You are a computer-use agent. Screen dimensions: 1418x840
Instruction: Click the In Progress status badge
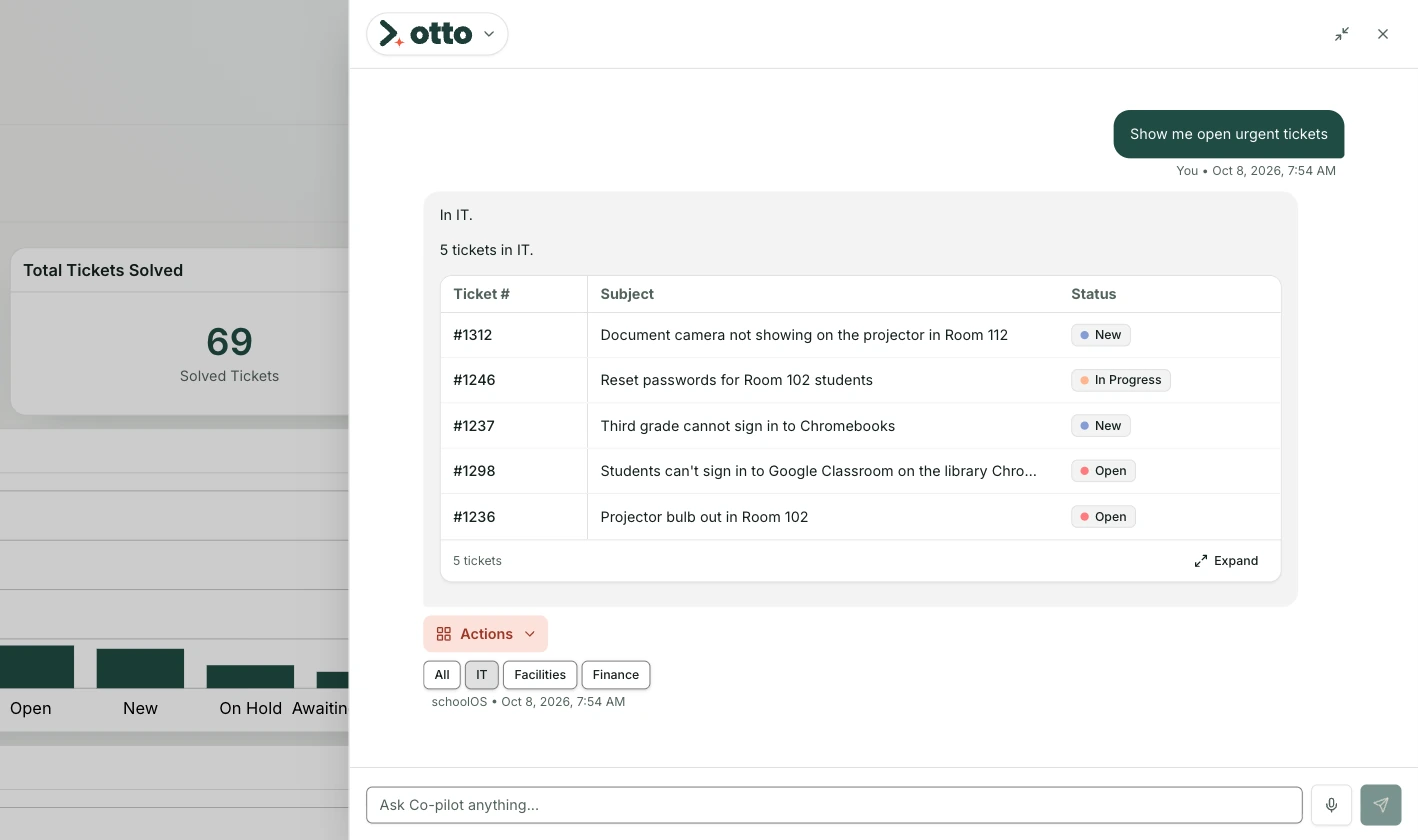point(1121,380)
